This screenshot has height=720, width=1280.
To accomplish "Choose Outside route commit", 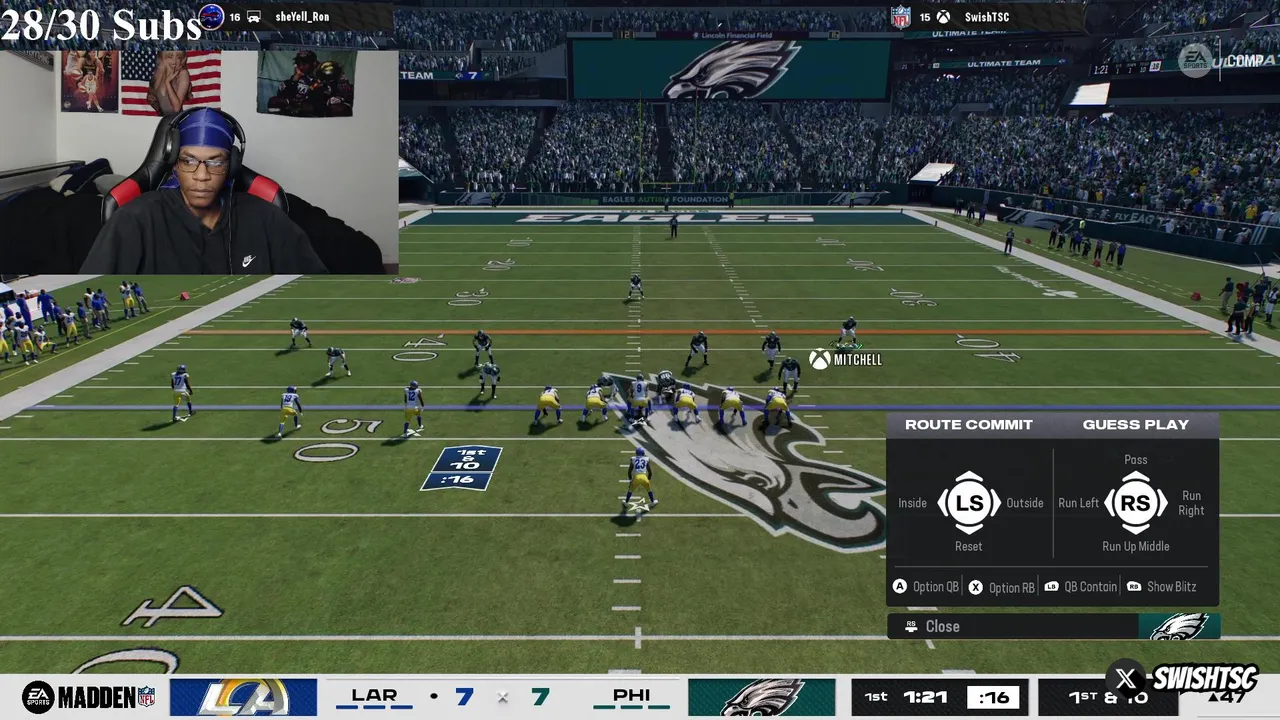I will (1025, 503).
